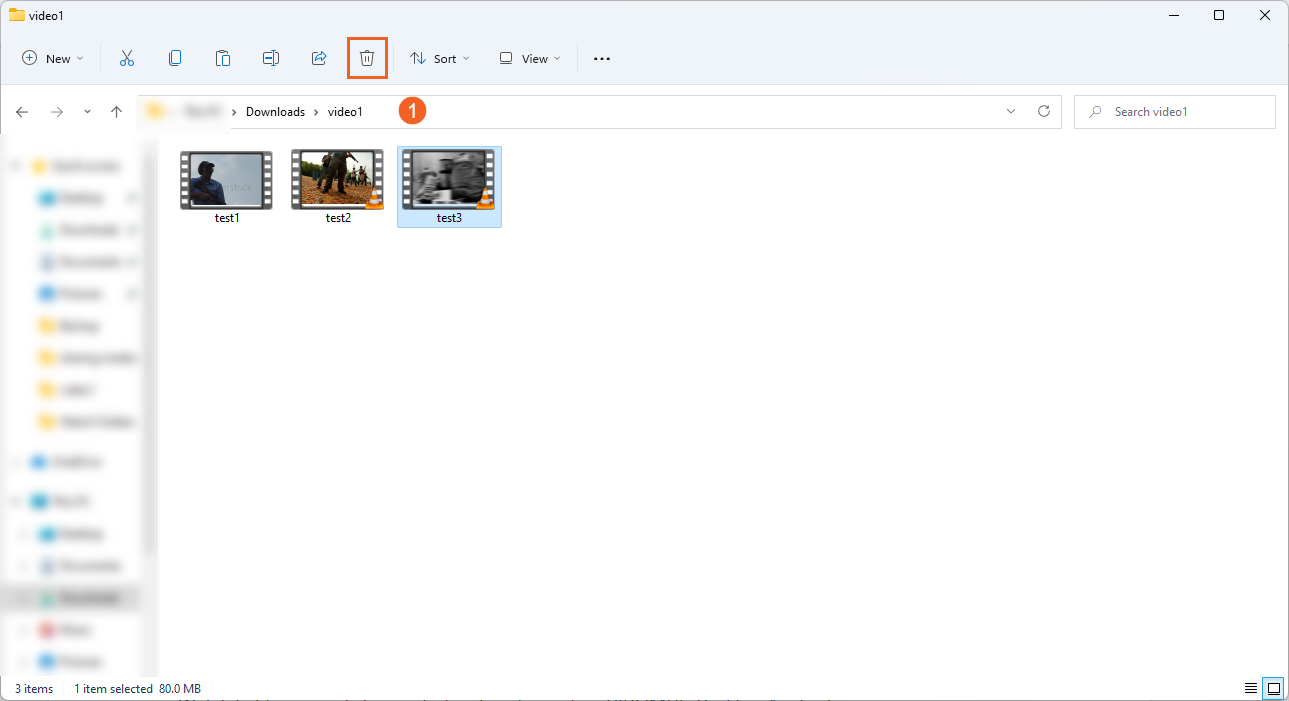
Task: Click the Share icon in toolbar
Action: [319, 59]
